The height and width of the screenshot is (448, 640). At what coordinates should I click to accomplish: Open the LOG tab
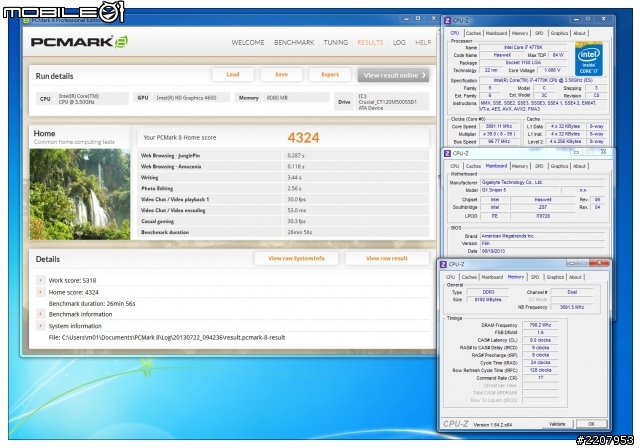[x=399, y=42]
